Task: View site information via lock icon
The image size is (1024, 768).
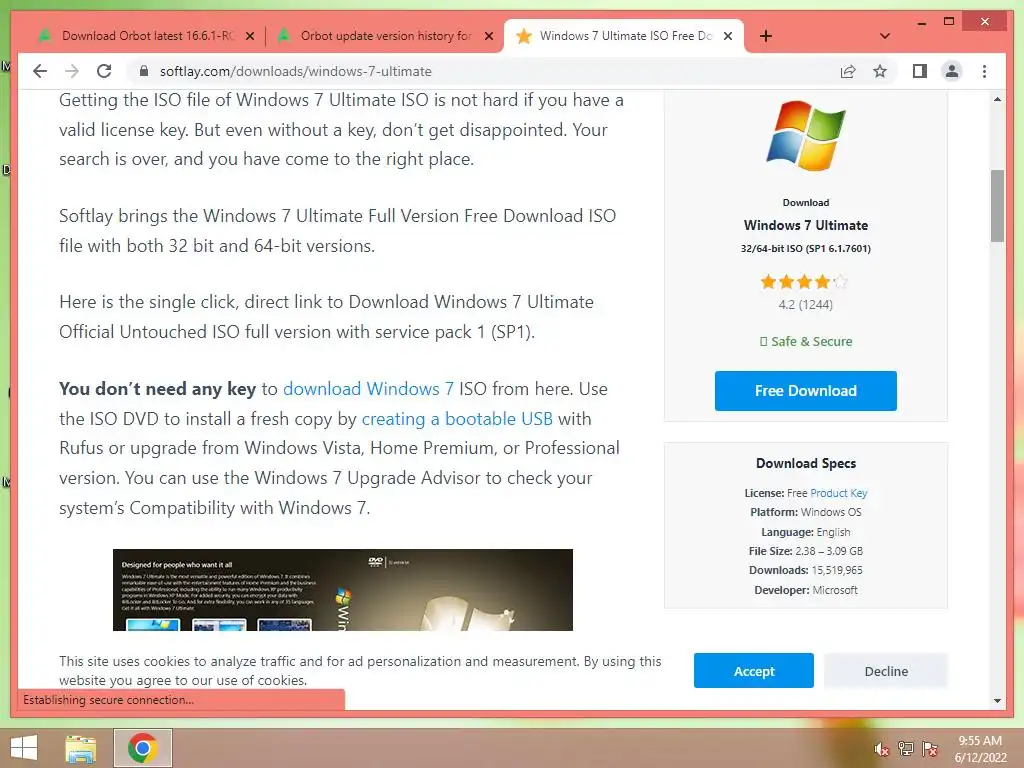Action: point(144,71)
